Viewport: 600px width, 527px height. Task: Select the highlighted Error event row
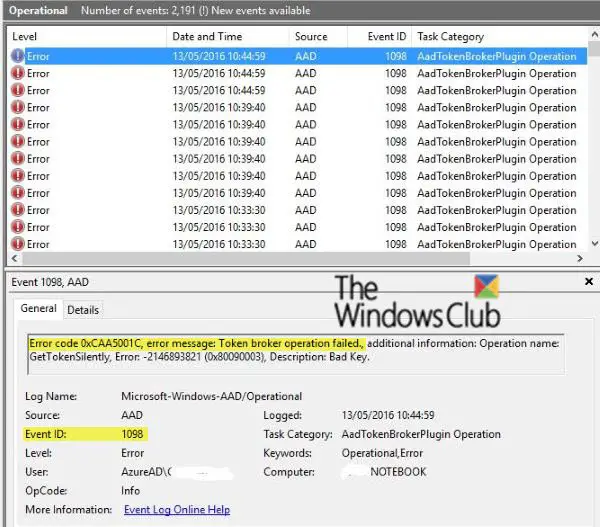tap(298, 56)
